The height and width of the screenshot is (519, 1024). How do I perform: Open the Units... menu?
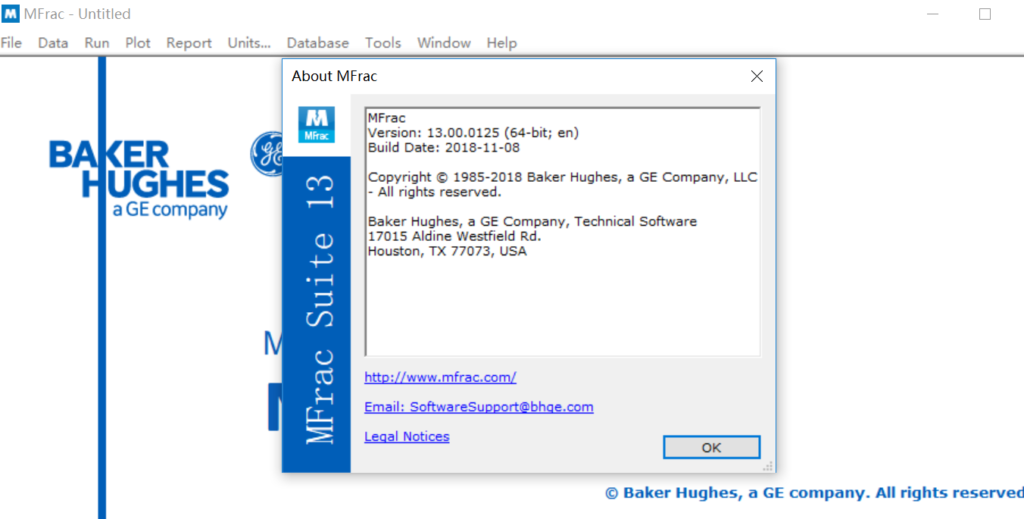249,43
